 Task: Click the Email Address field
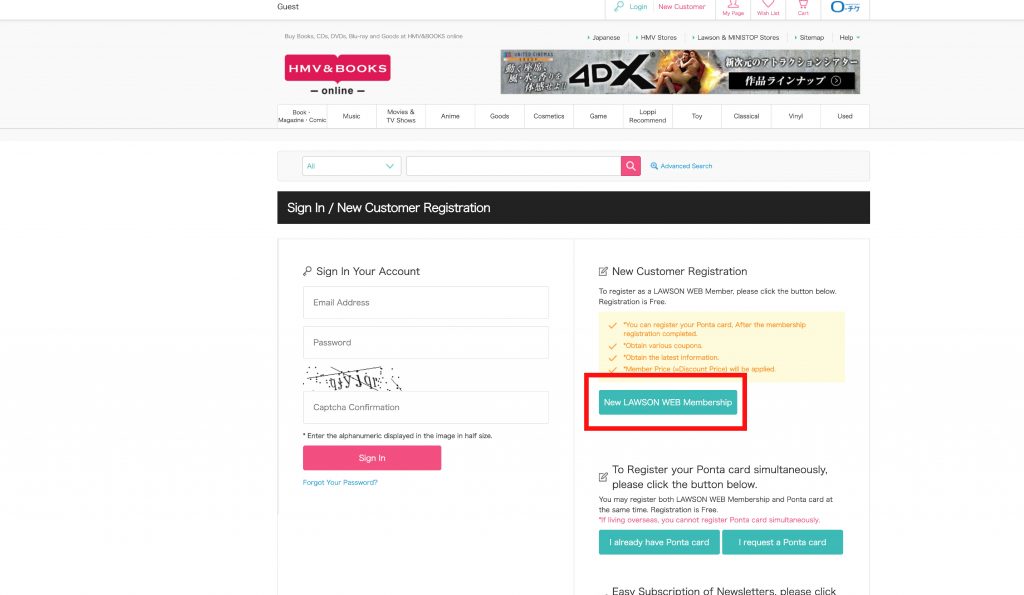426,302
